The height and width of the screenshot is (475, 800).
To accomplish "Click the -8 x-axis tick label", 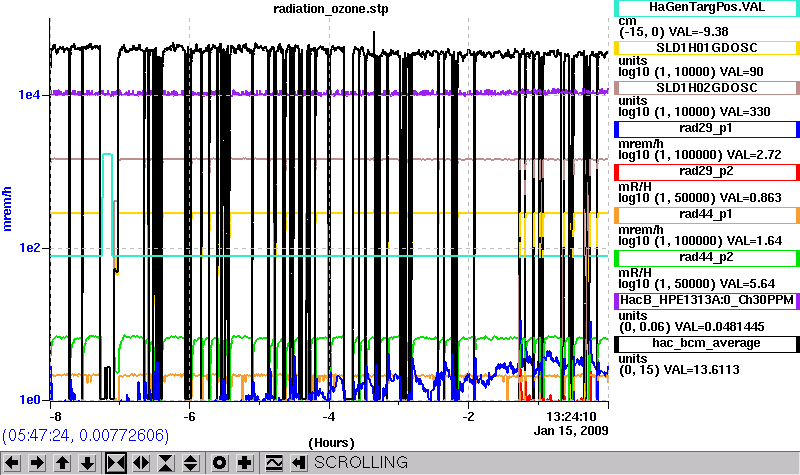I will point(55,416).
